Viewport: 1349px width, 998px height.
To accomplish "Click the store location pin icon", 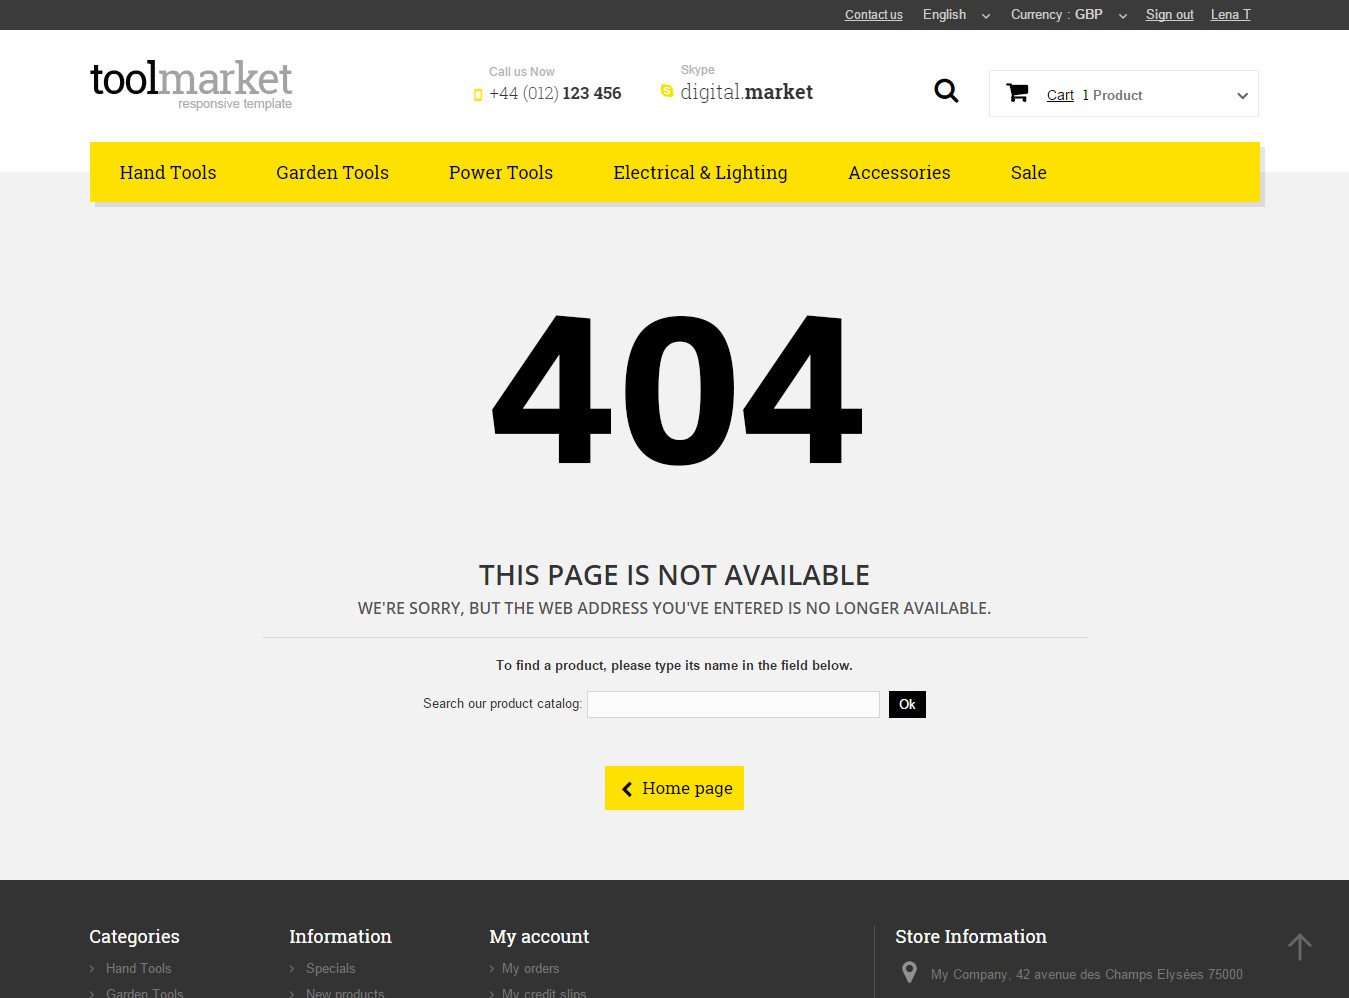I will pyautogui.click(x=909, y=972).
